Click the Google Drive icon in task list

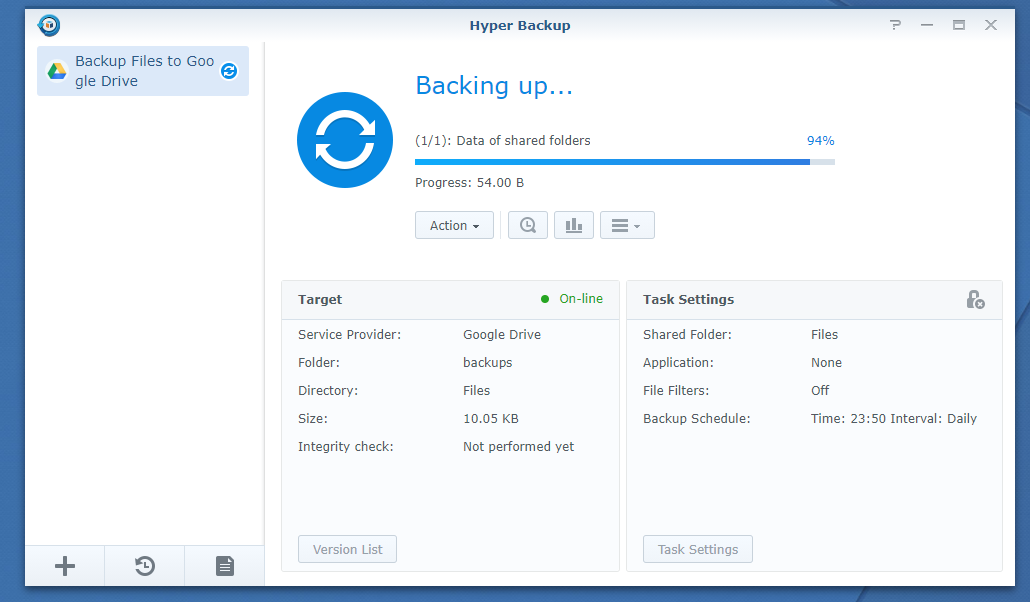tap(57, 71)
